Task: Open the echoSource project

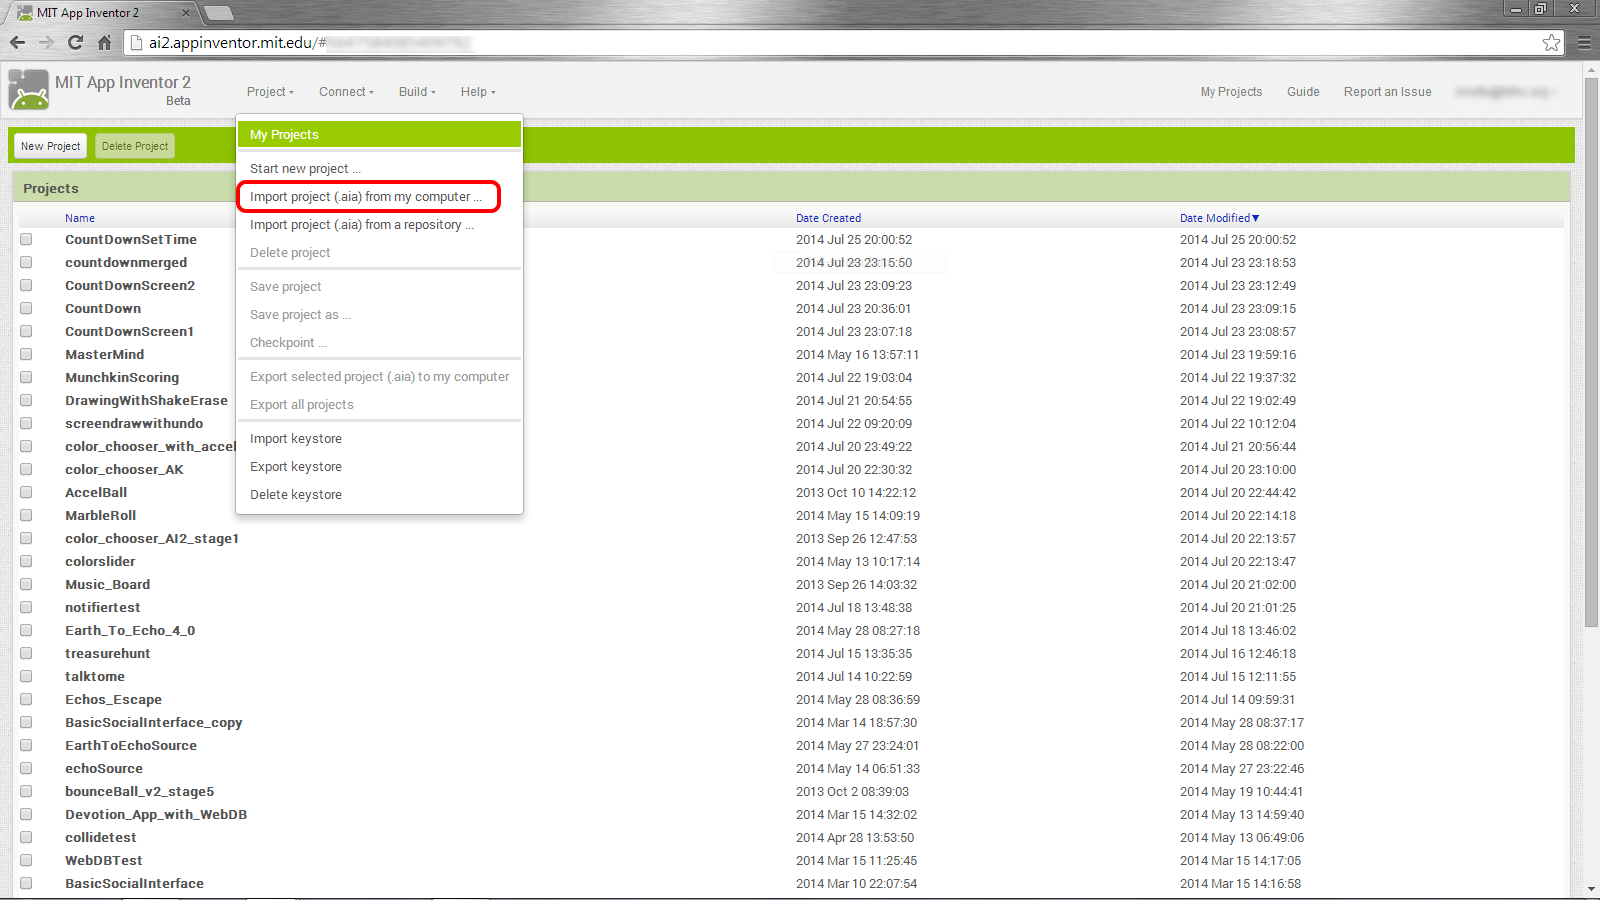Action: click(x=104, y=769)
